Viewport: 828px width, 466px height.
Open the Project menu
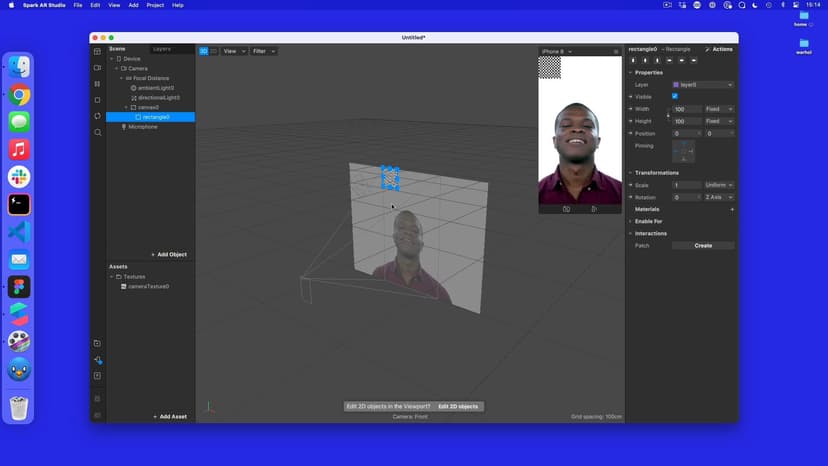point(155,5)
